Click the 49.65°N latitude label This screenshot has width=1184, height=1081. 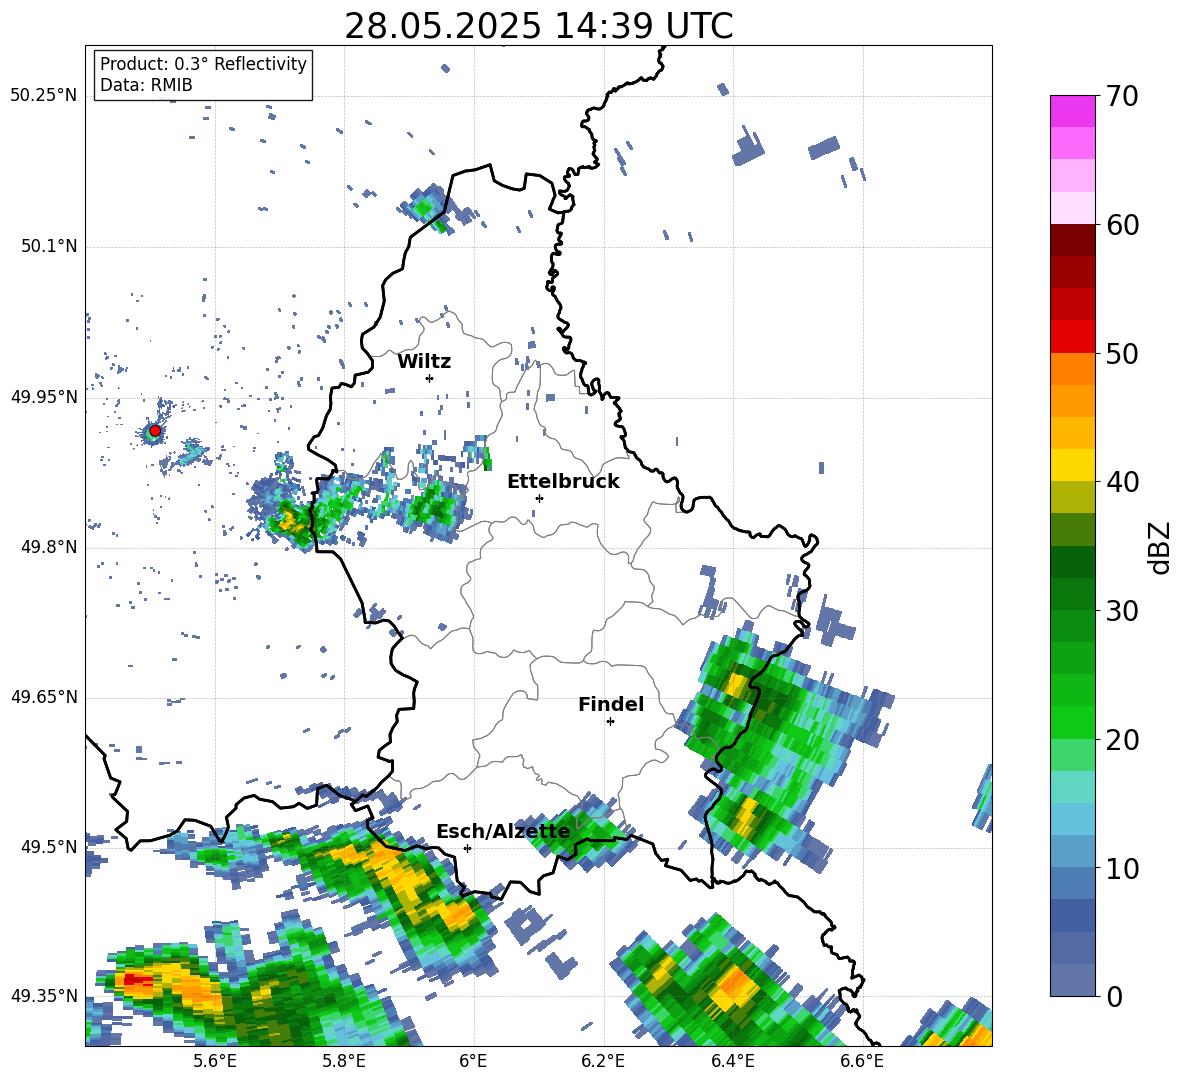44,697
